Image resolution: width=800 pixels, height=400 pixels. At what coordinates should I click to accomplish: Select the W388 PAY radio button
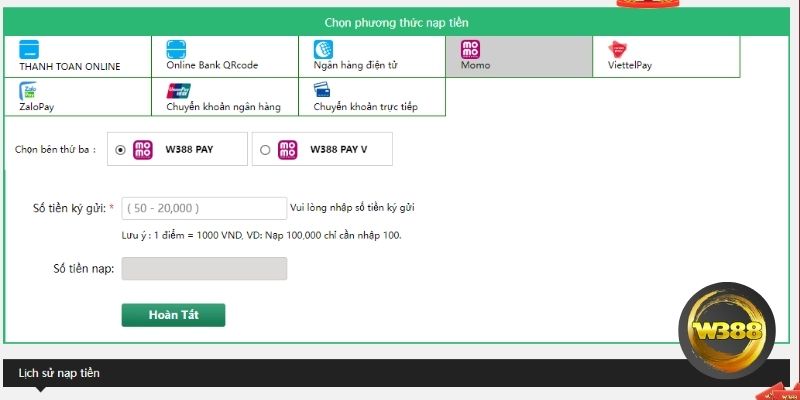[120, 150]
